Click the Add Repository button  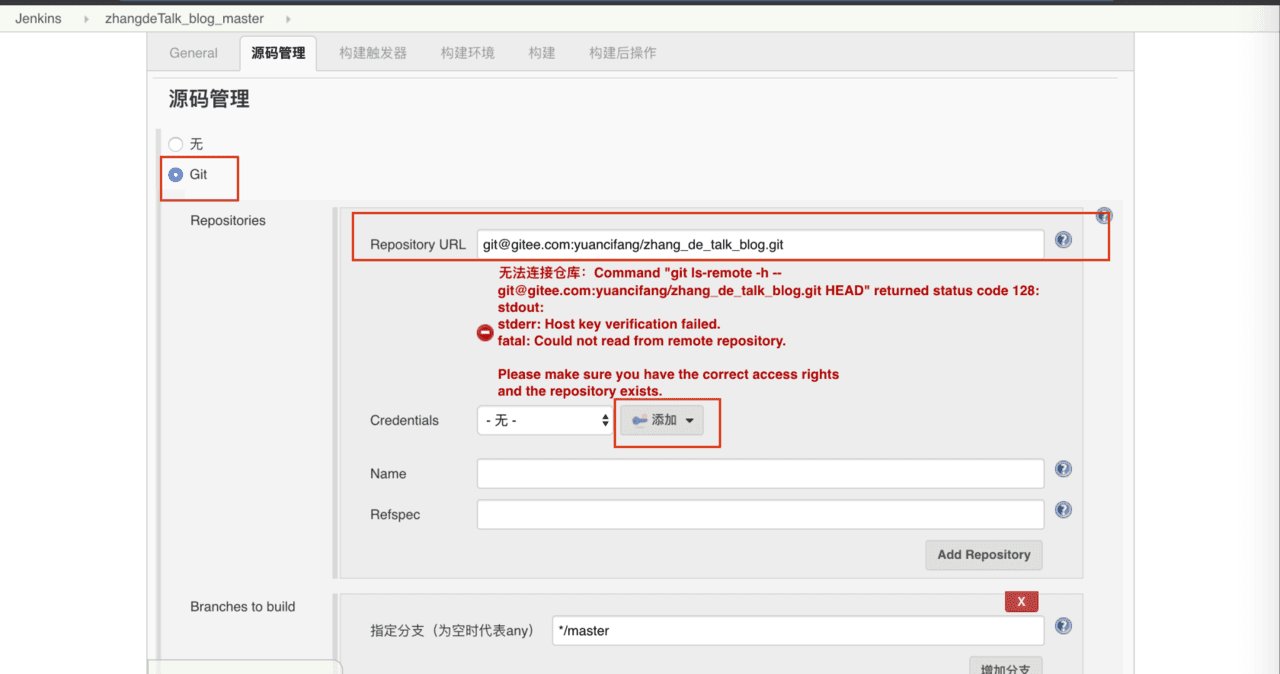point(984,555)
